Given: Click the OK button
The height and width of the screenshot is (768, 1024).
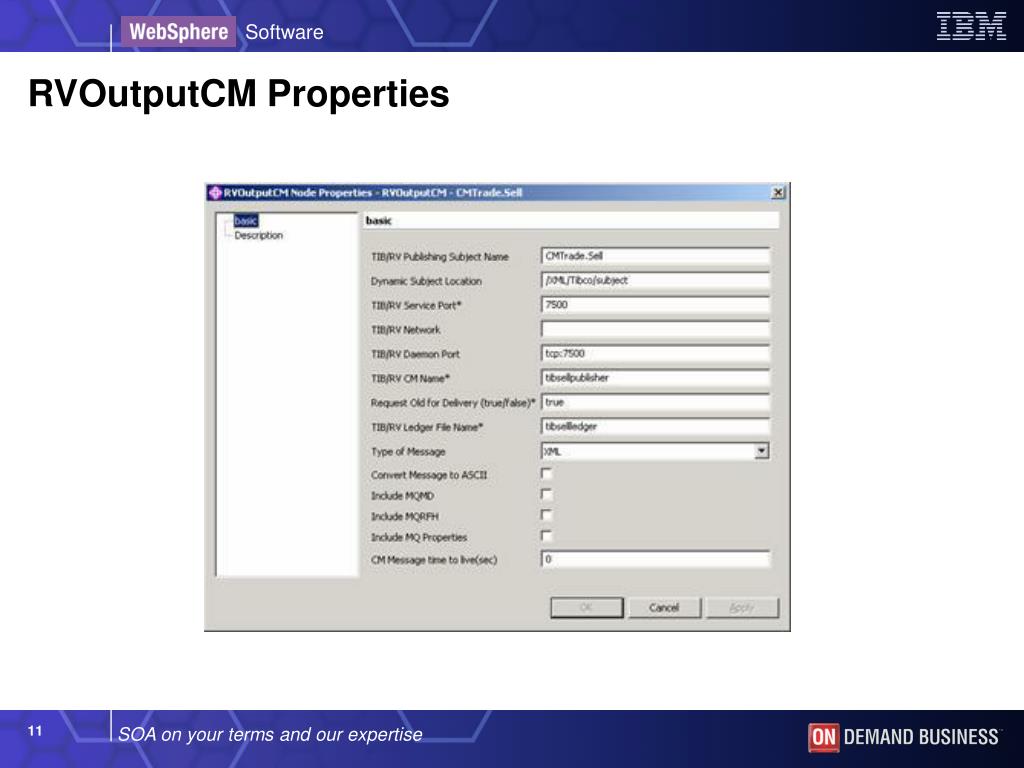Looking at the screenshot, I should [x=586, y=607].
